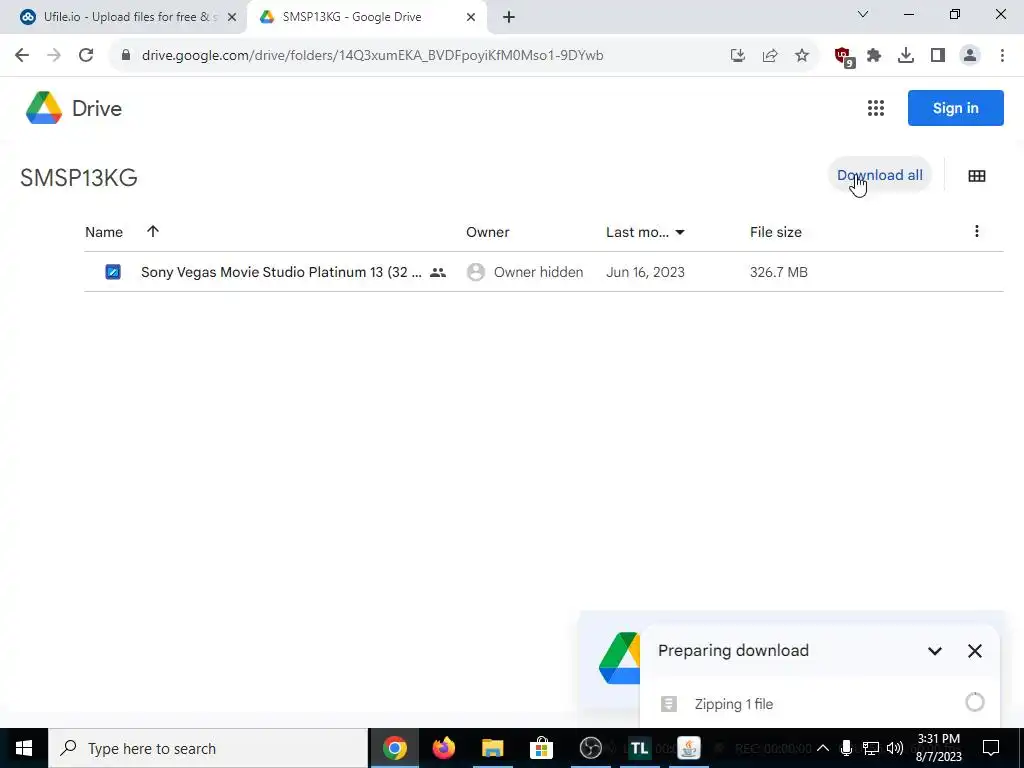Click the Windows search box
Viewport: 1024px width, 768px height.
pos(208,748)
